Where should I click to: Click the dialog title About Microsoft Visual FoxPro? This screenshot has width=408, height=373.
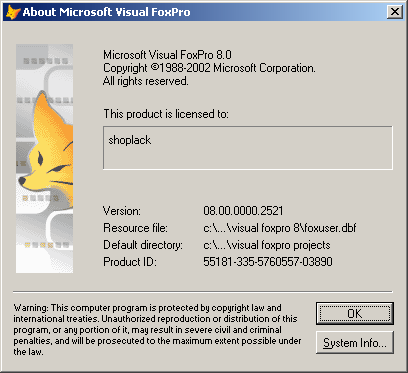point(106,12)
